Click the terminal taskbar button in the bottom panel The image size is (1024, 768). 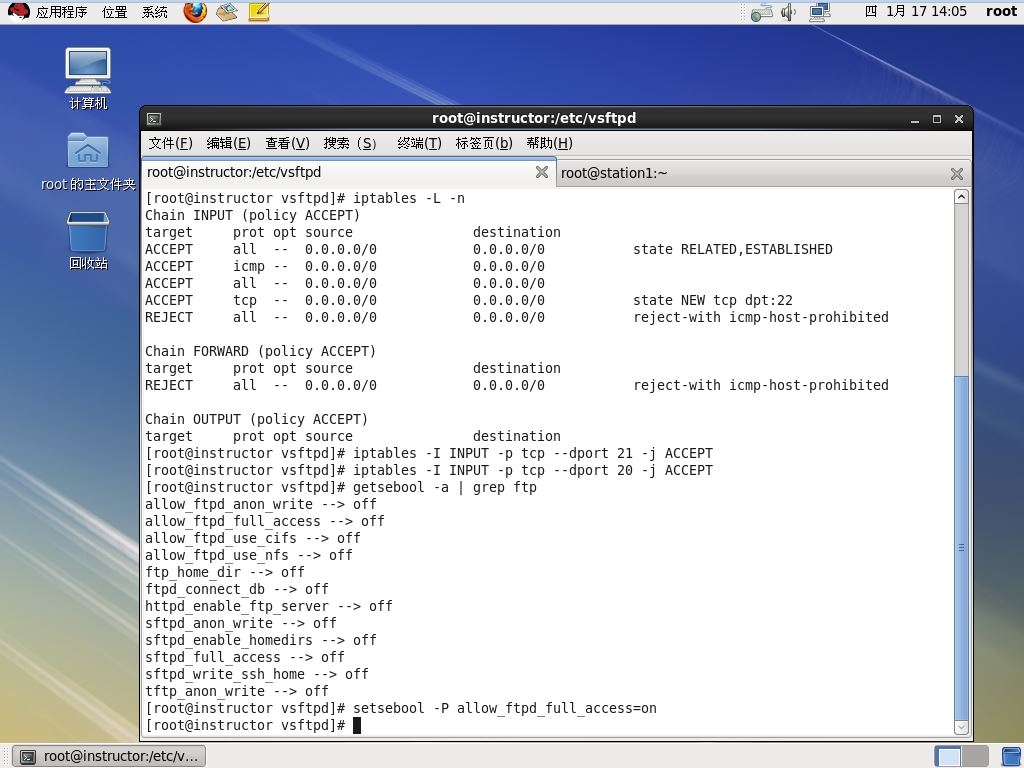109,756
